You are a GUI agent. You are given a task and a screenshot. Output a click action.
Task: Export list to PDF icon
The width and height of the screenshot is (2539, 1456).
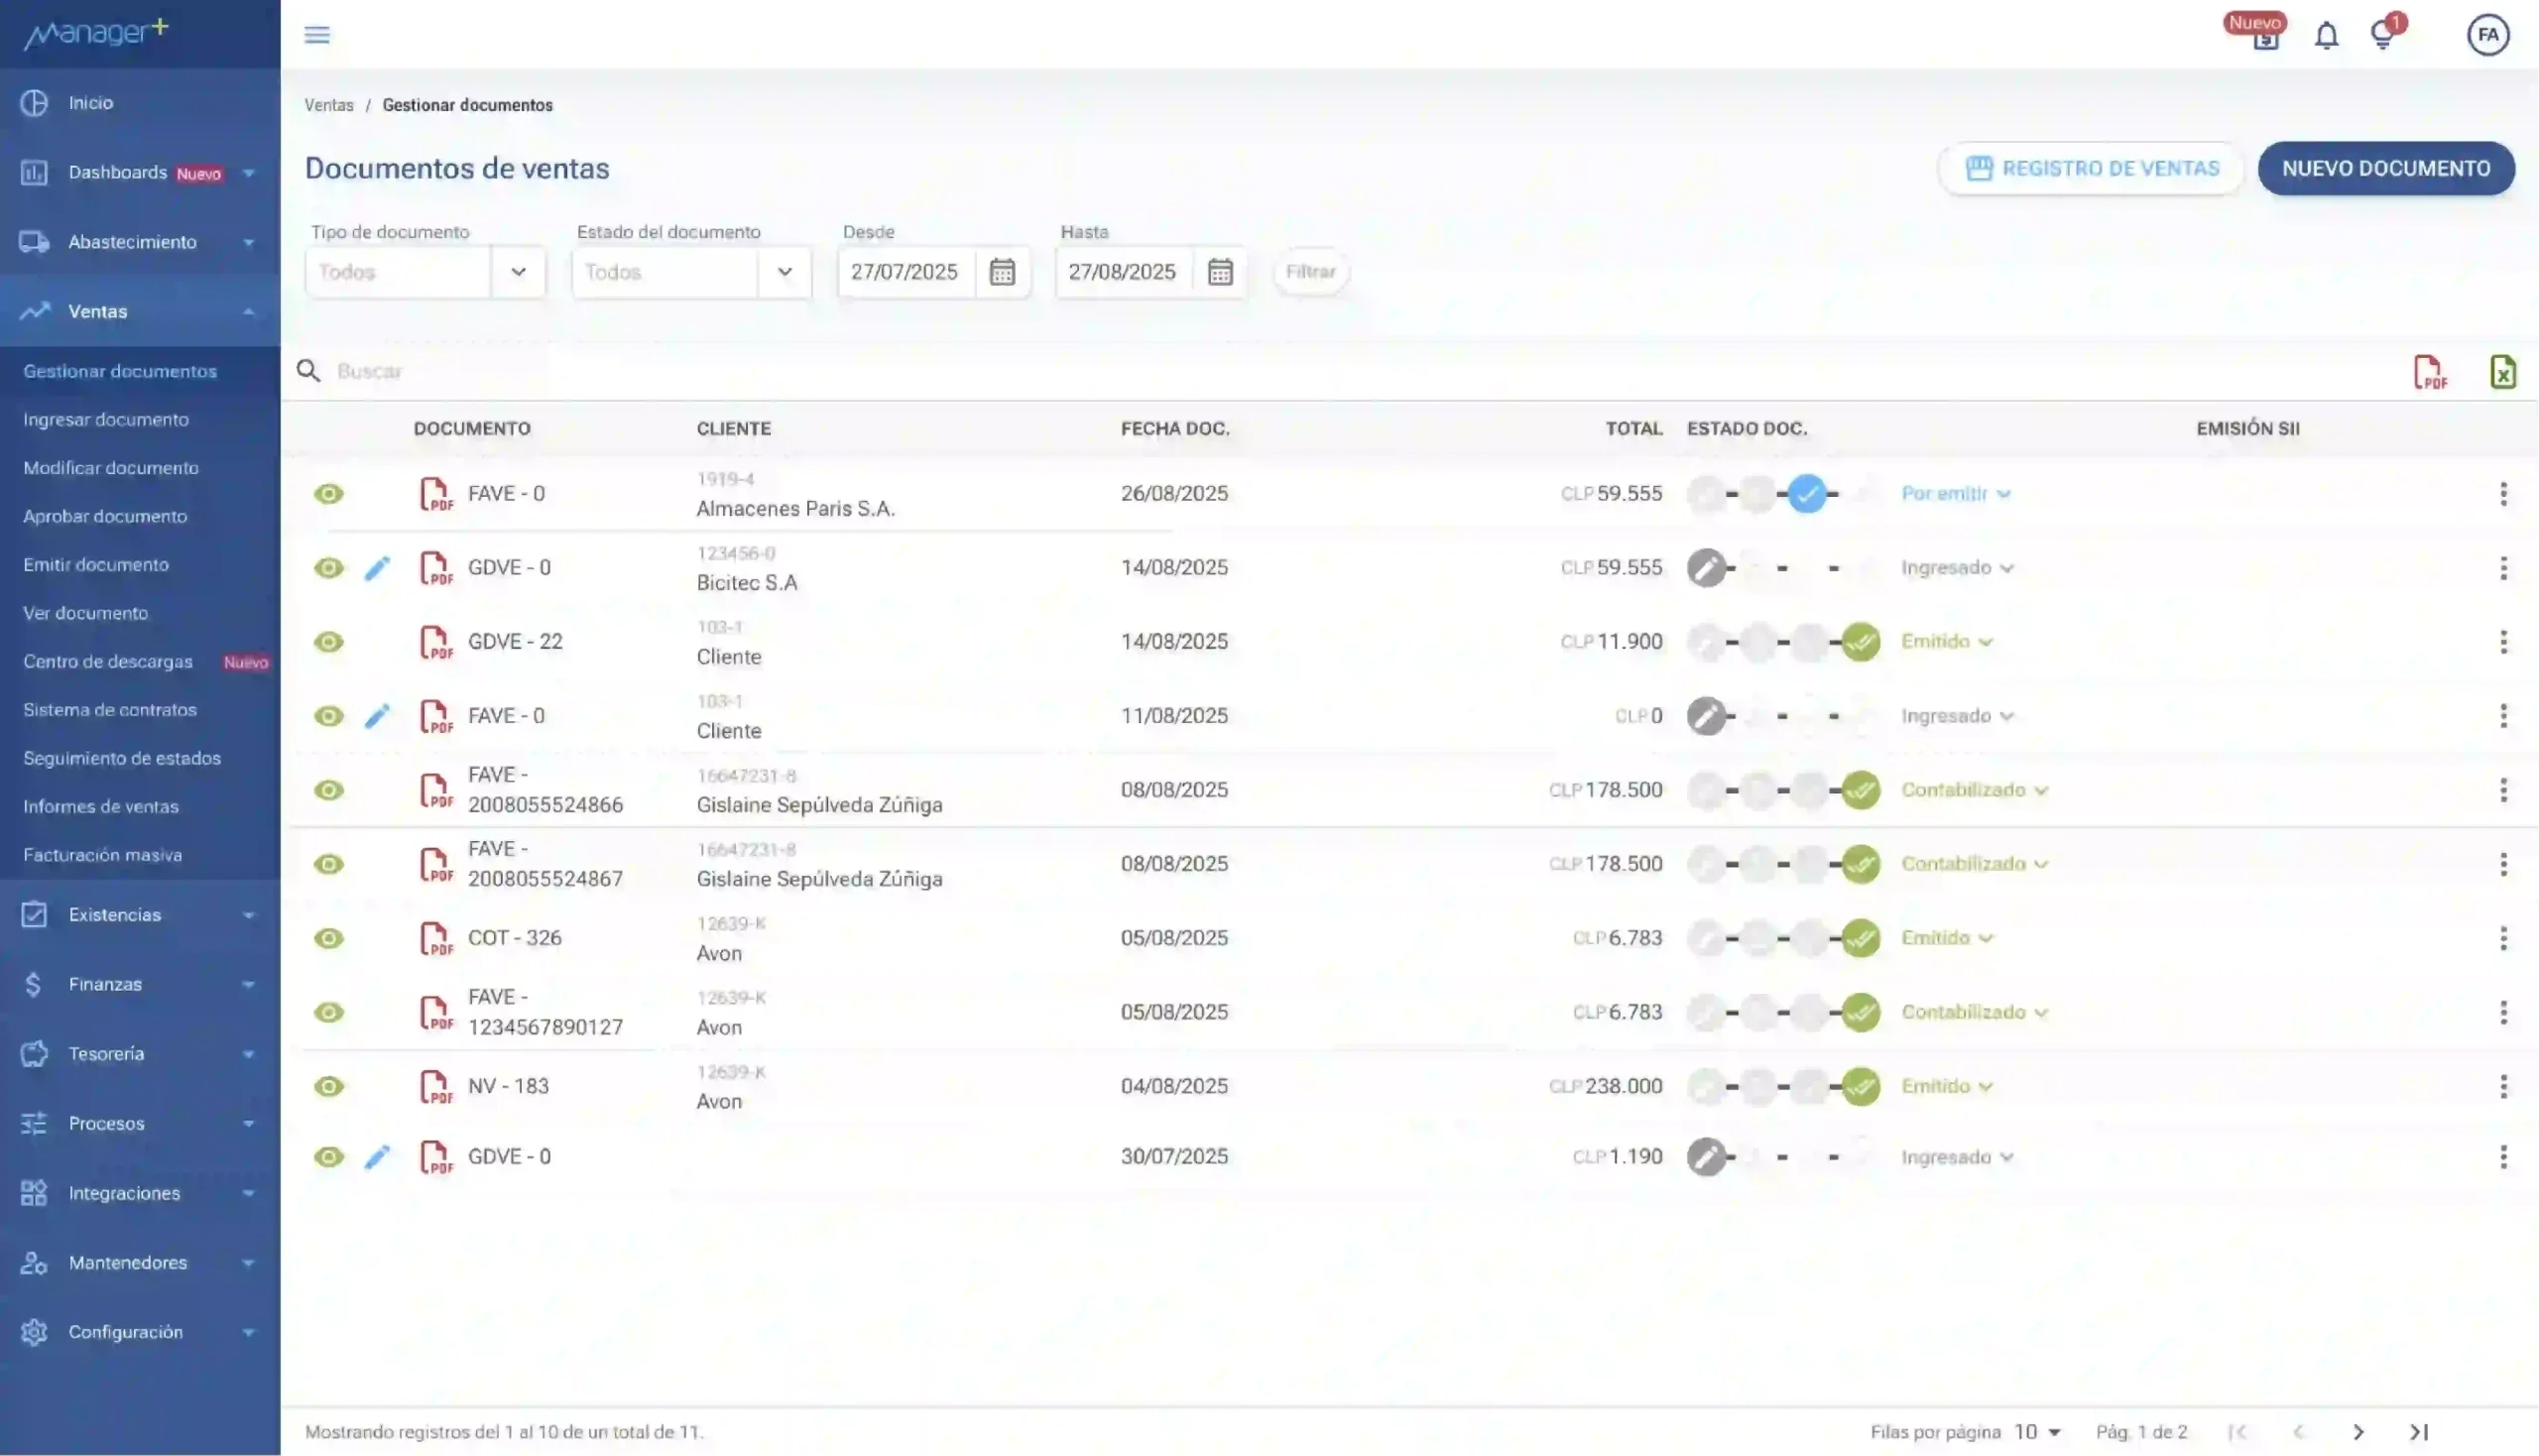(x=2429, y=372)
